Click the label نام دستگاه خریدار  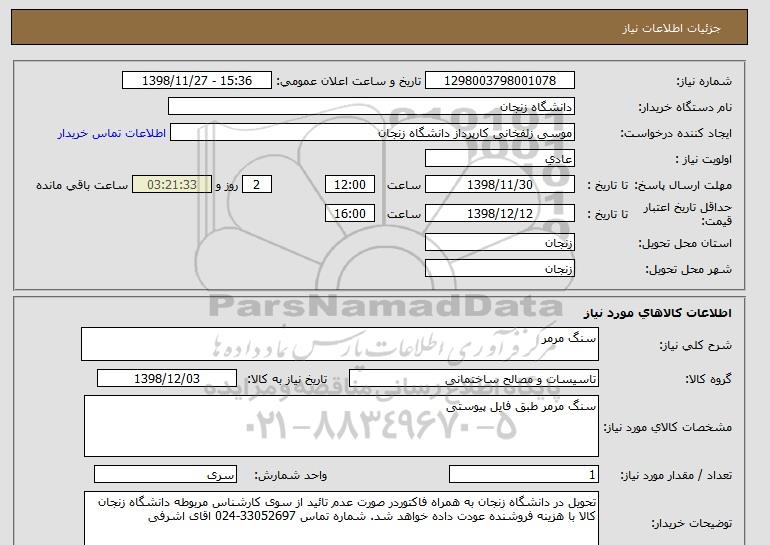[686, 107]
